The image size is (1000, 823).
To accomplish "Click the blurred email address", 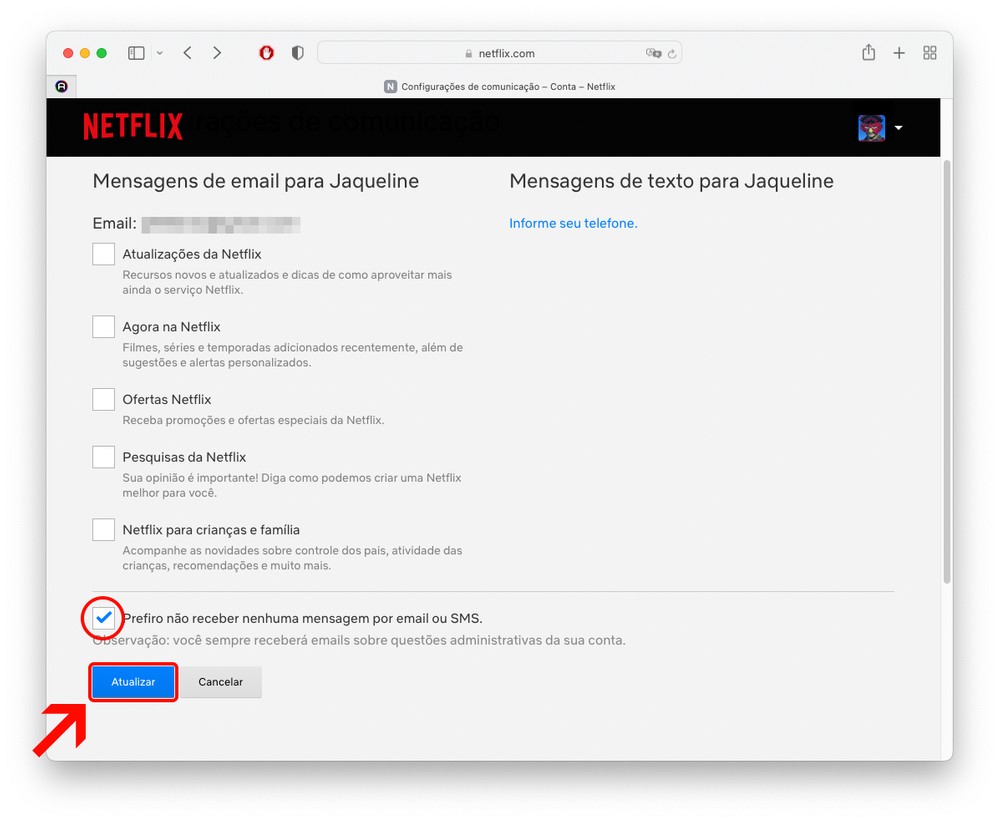I will (221, 225).
